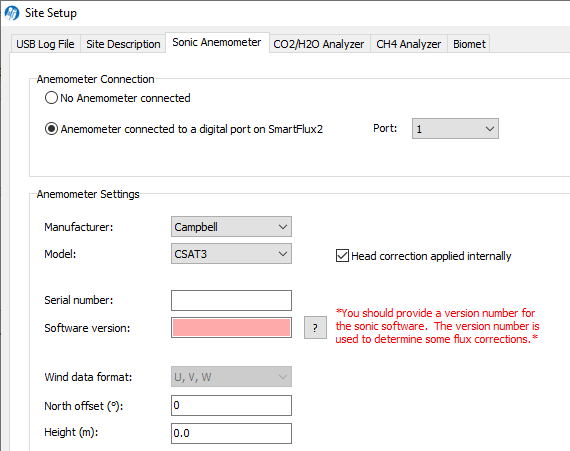This screenshot has height=451, width=570.
Task: Click the North offset (°): label
Action: point(84,406)
